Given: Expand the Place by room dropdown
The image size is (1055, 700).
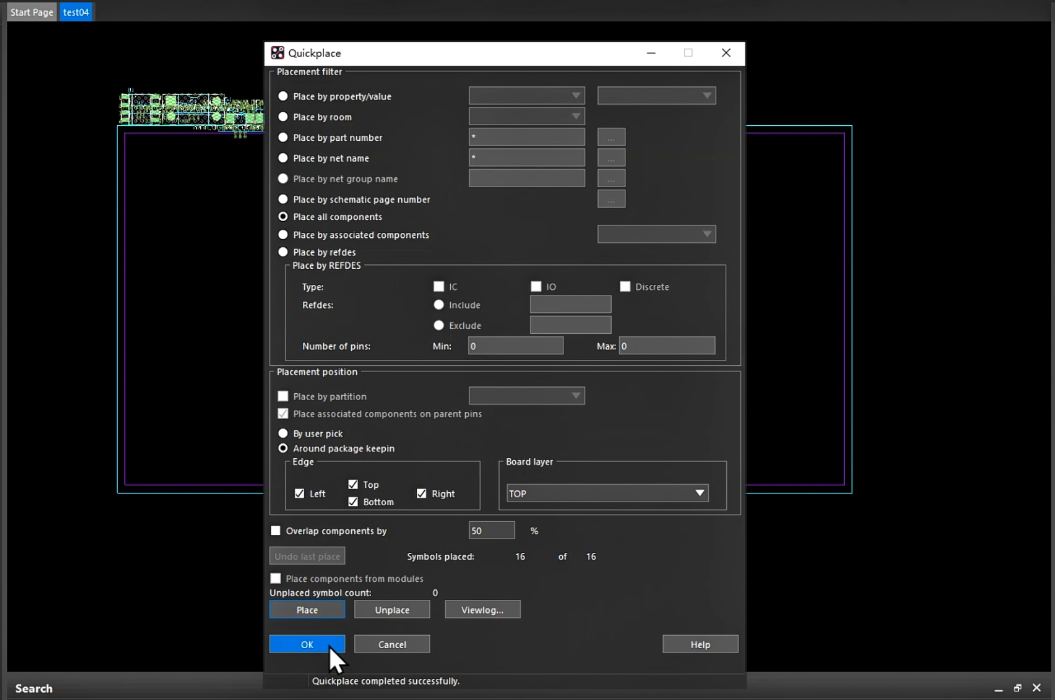Looking at the screenshot, I should (x=526, y=116).
